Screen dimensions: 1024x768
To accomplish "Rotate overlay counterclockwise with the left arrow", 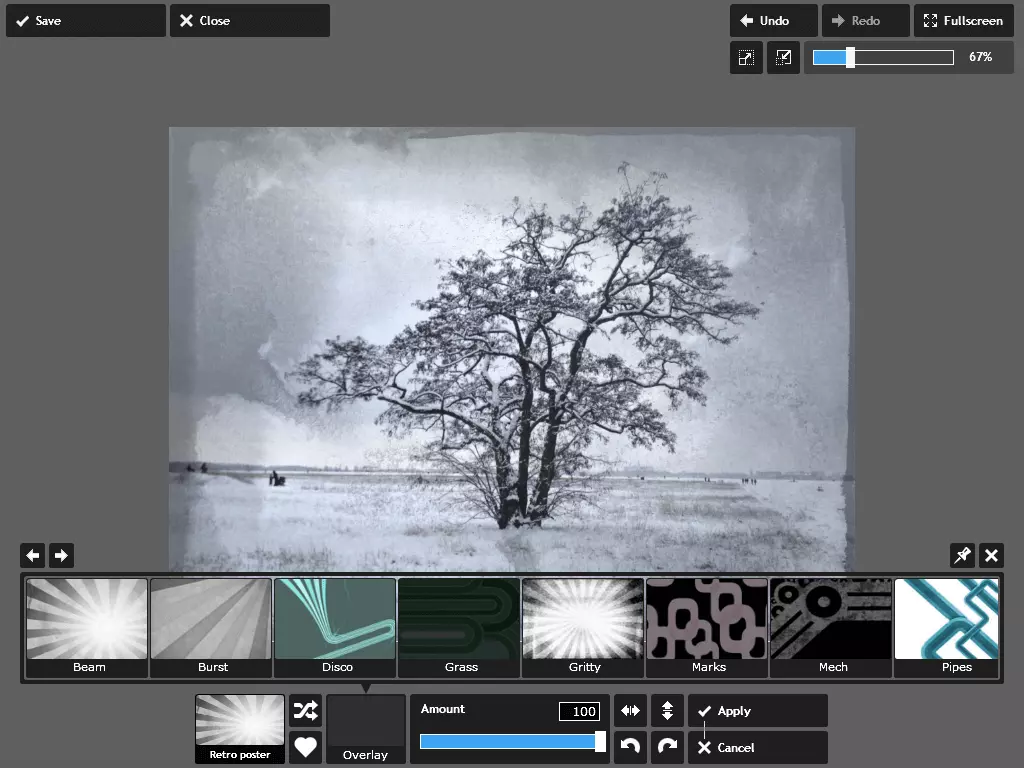I will click(x=630, y=747).
